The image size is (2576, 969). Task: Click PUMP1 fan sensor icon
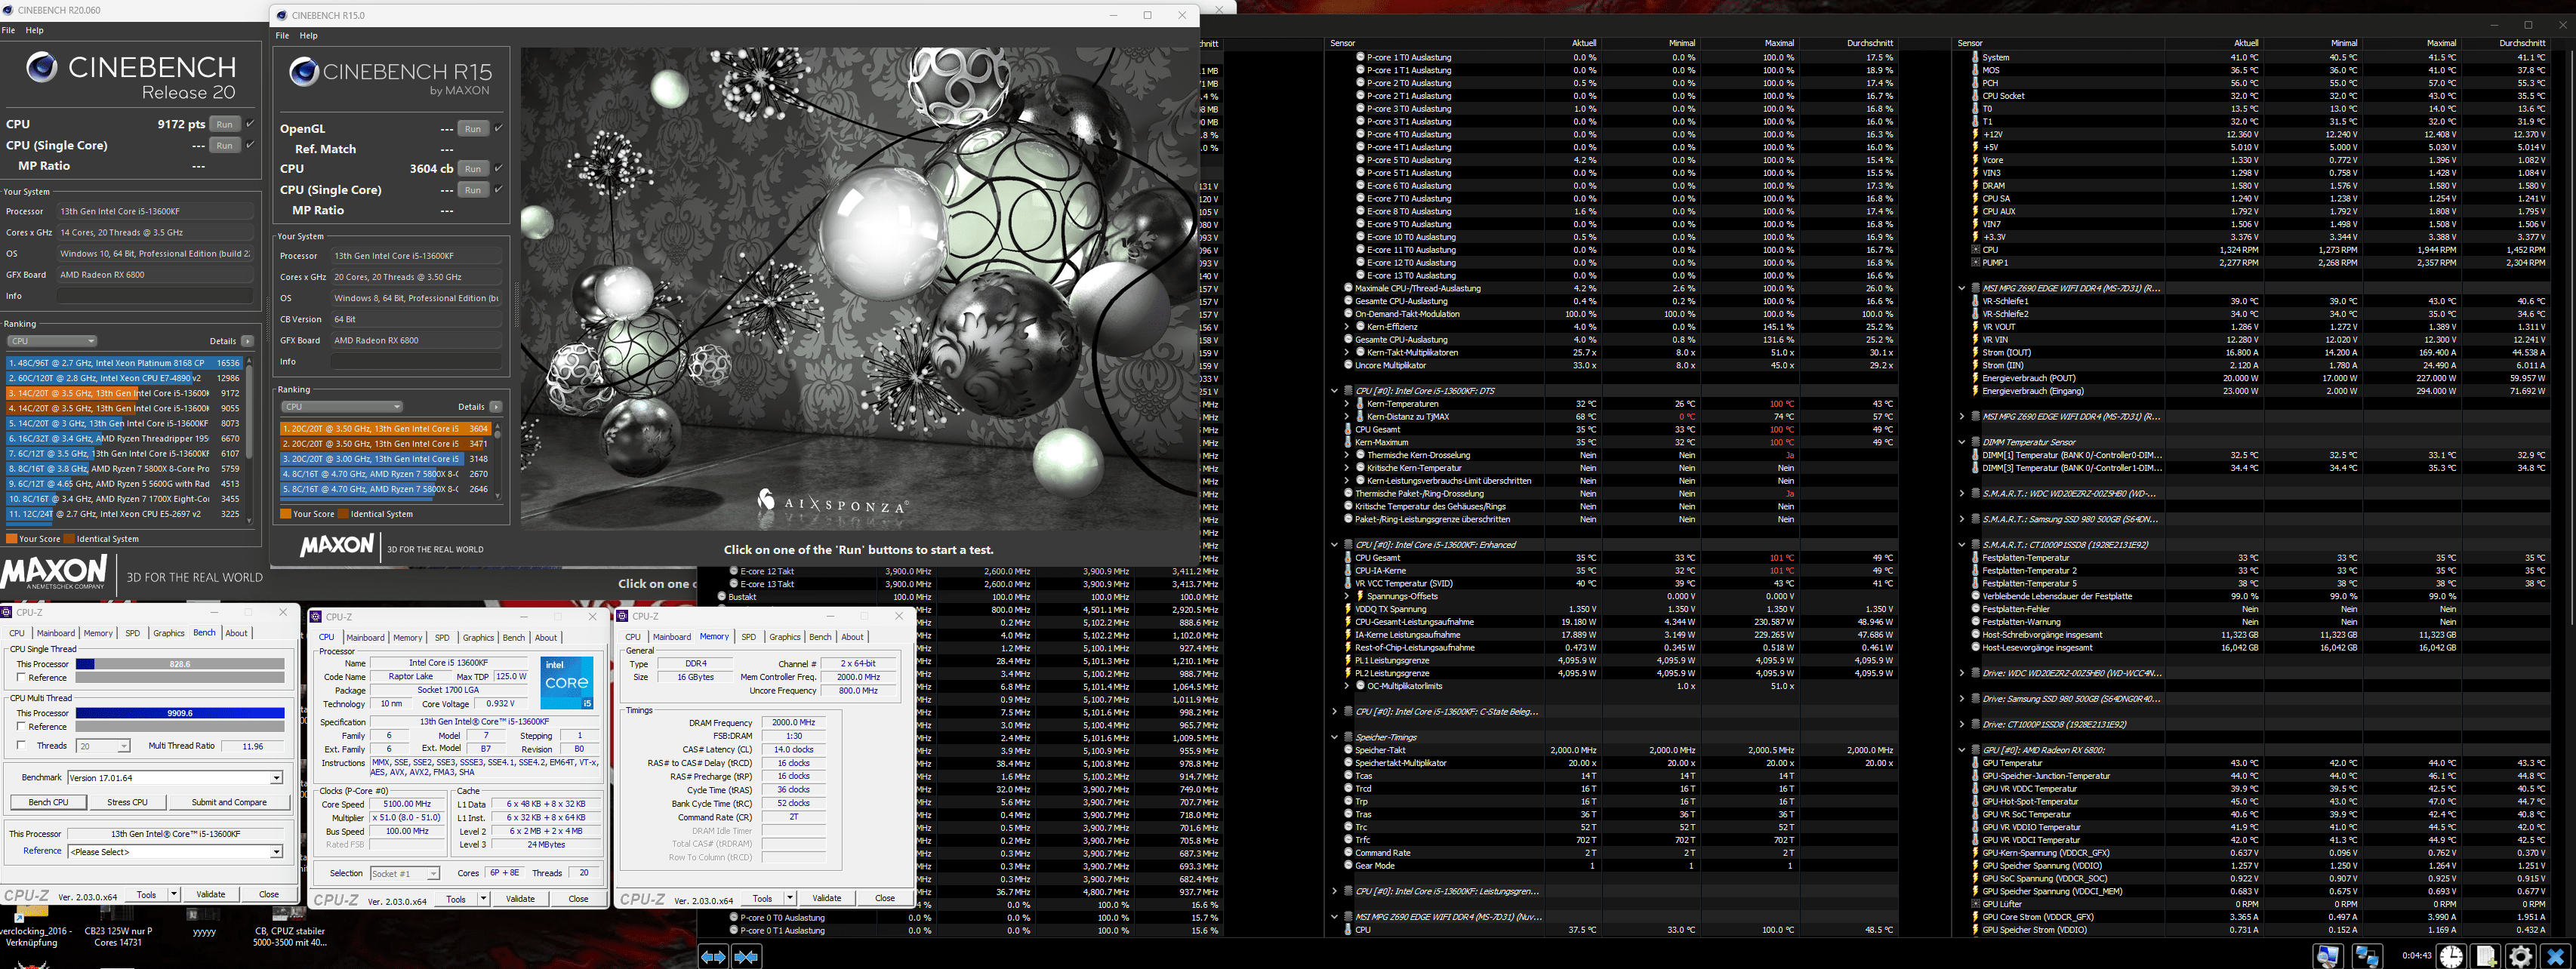coord(1975,263)
